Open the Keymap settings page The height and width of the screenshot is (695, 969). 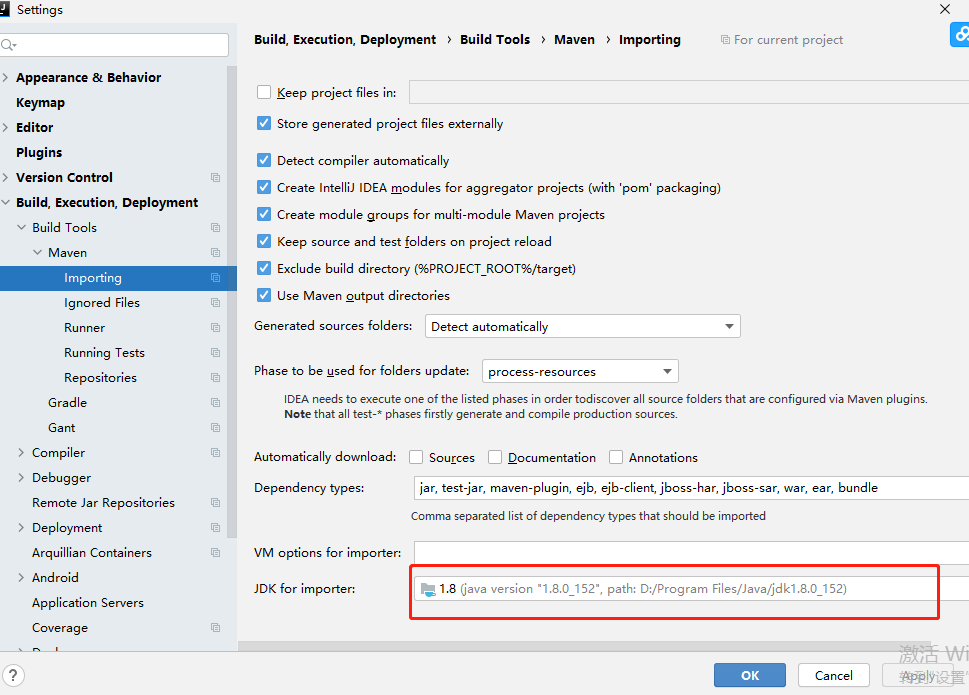click(x=40, y=103)
